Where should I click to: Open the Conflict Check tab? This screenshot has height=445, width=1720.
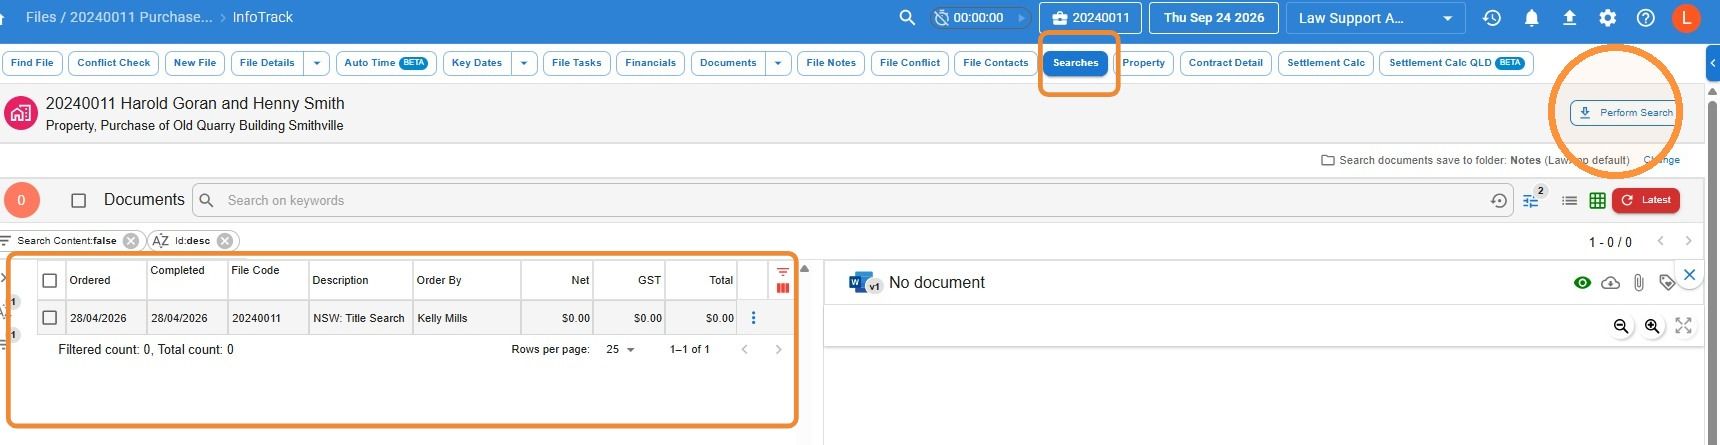(114, 63)
